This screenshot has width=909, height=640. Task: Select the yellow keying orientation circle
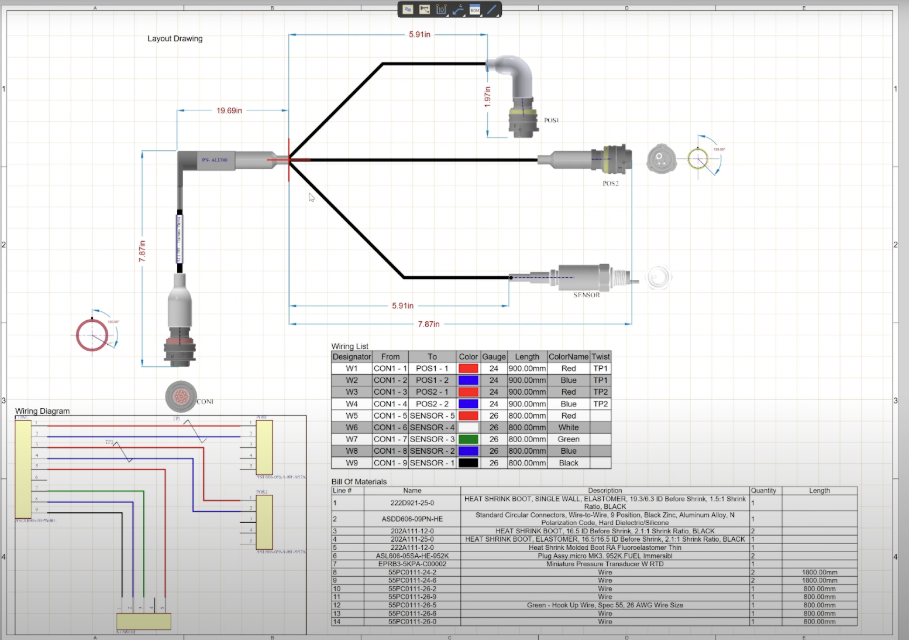[697, 158]
